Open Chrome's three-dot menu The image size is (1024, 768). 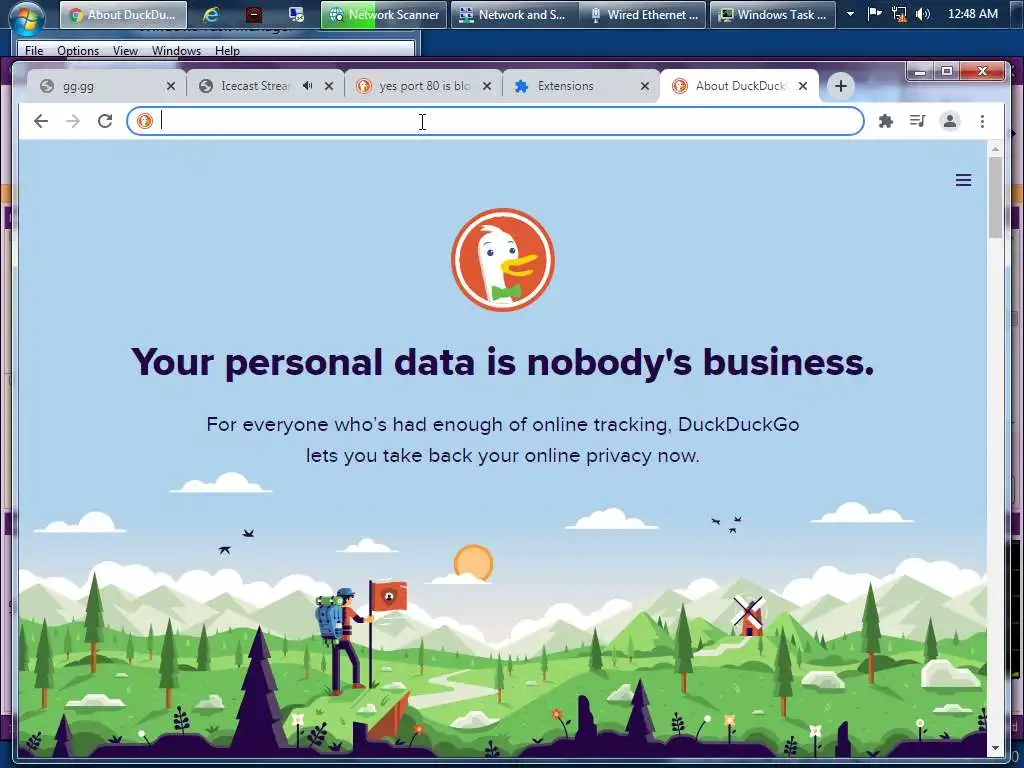(x=982, y=121)
